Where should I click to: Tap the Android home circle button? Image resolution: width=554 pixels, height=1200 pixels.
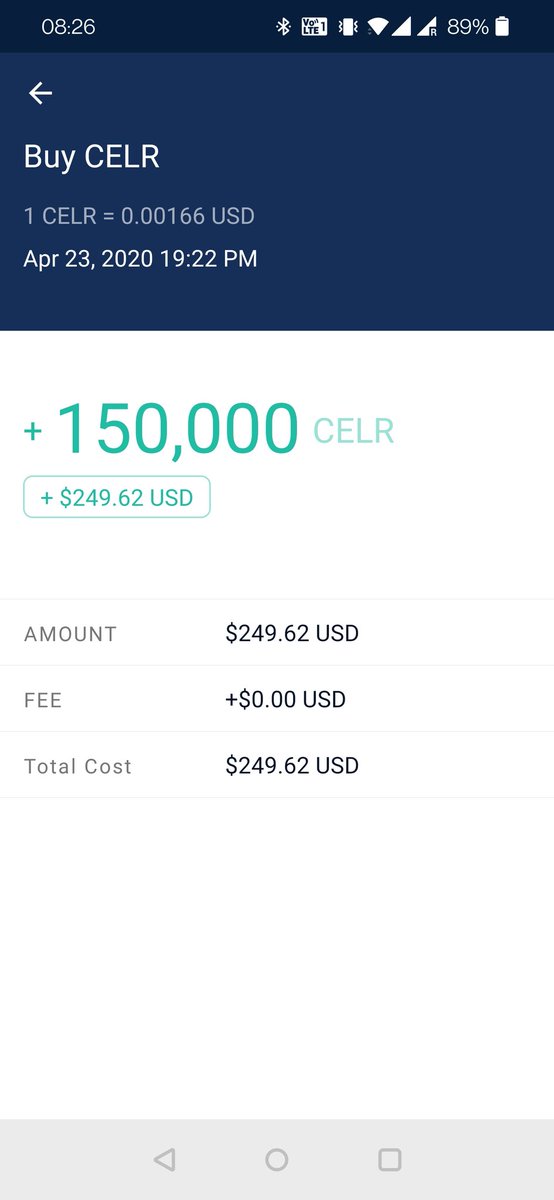[x=277, y=1159]
